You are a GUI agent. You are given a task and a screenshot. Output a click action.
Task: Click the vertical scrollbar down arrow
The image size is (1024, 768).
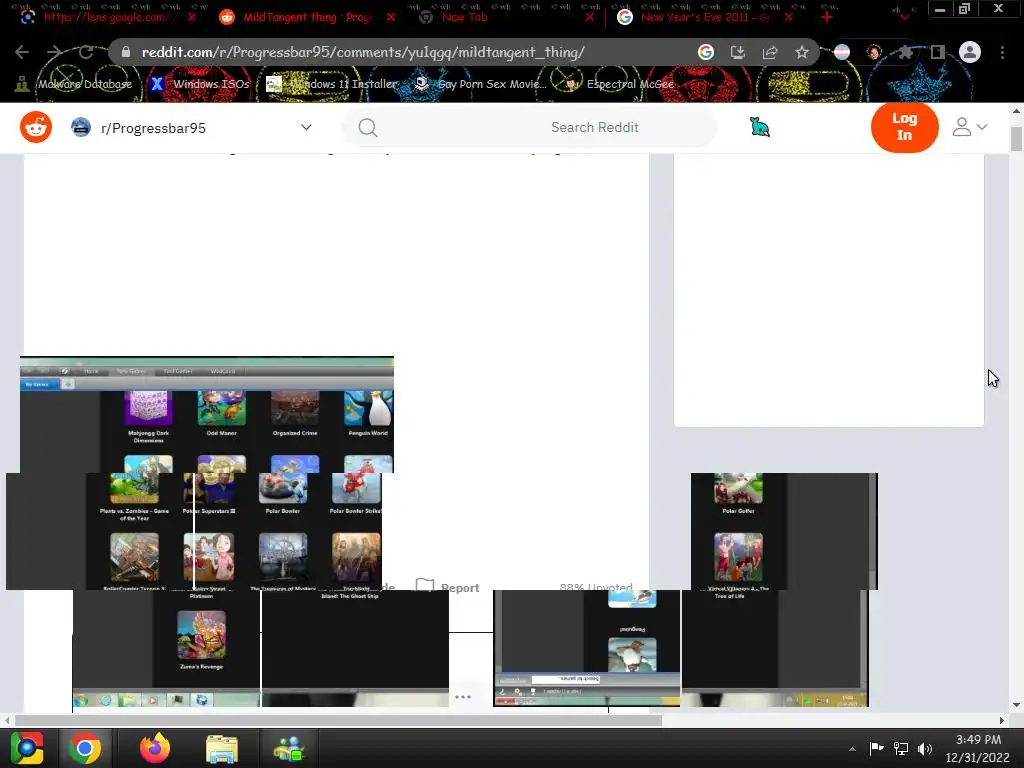(x=1016, y=705)
